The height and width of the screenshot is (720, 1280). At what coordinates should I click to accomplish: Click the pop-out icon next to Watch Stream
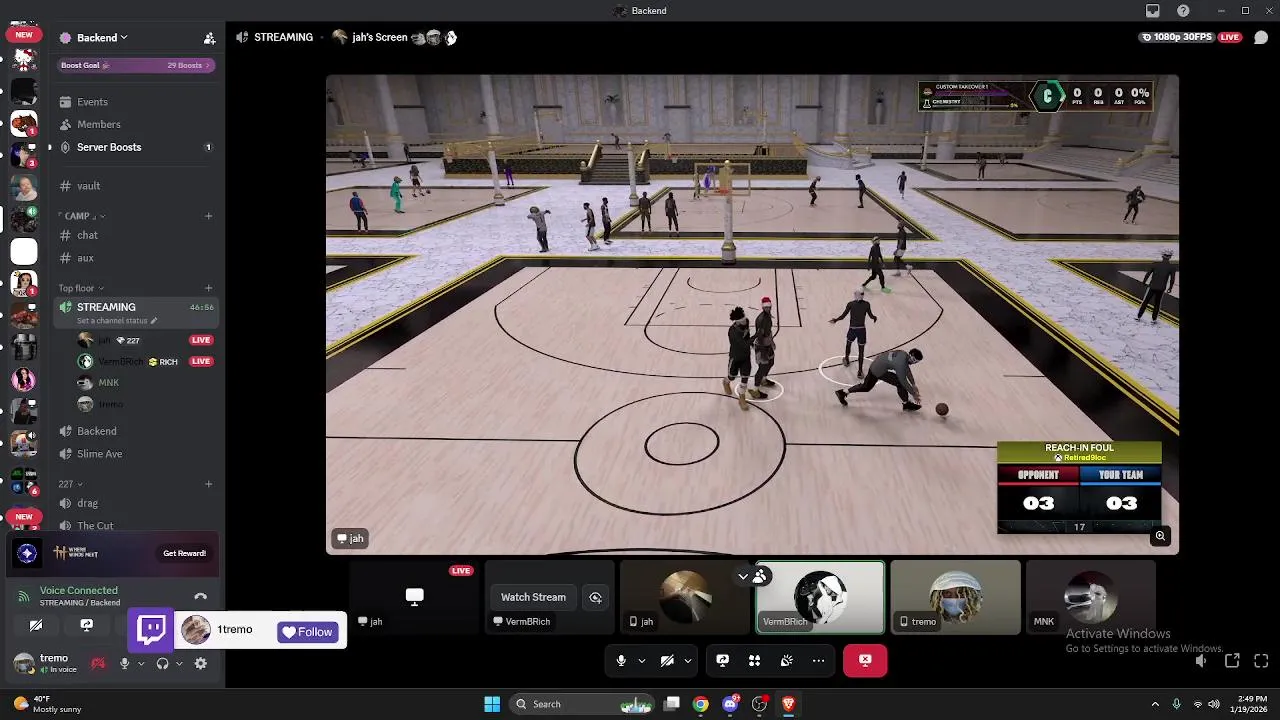(595, 597)
